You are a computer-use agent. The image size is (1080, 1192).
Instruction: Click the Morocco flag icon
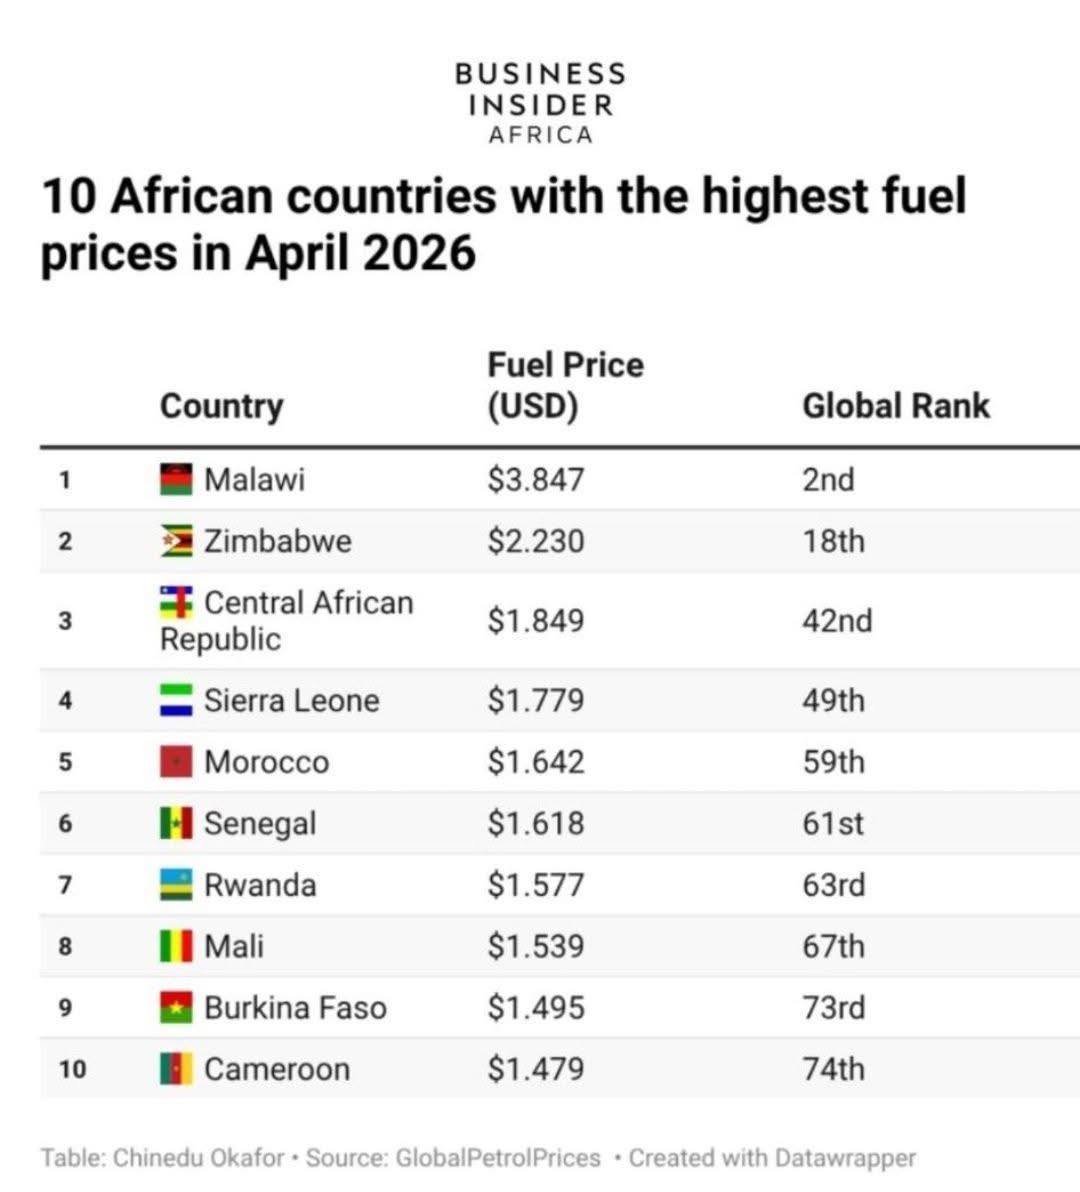[x=176, y=762]
